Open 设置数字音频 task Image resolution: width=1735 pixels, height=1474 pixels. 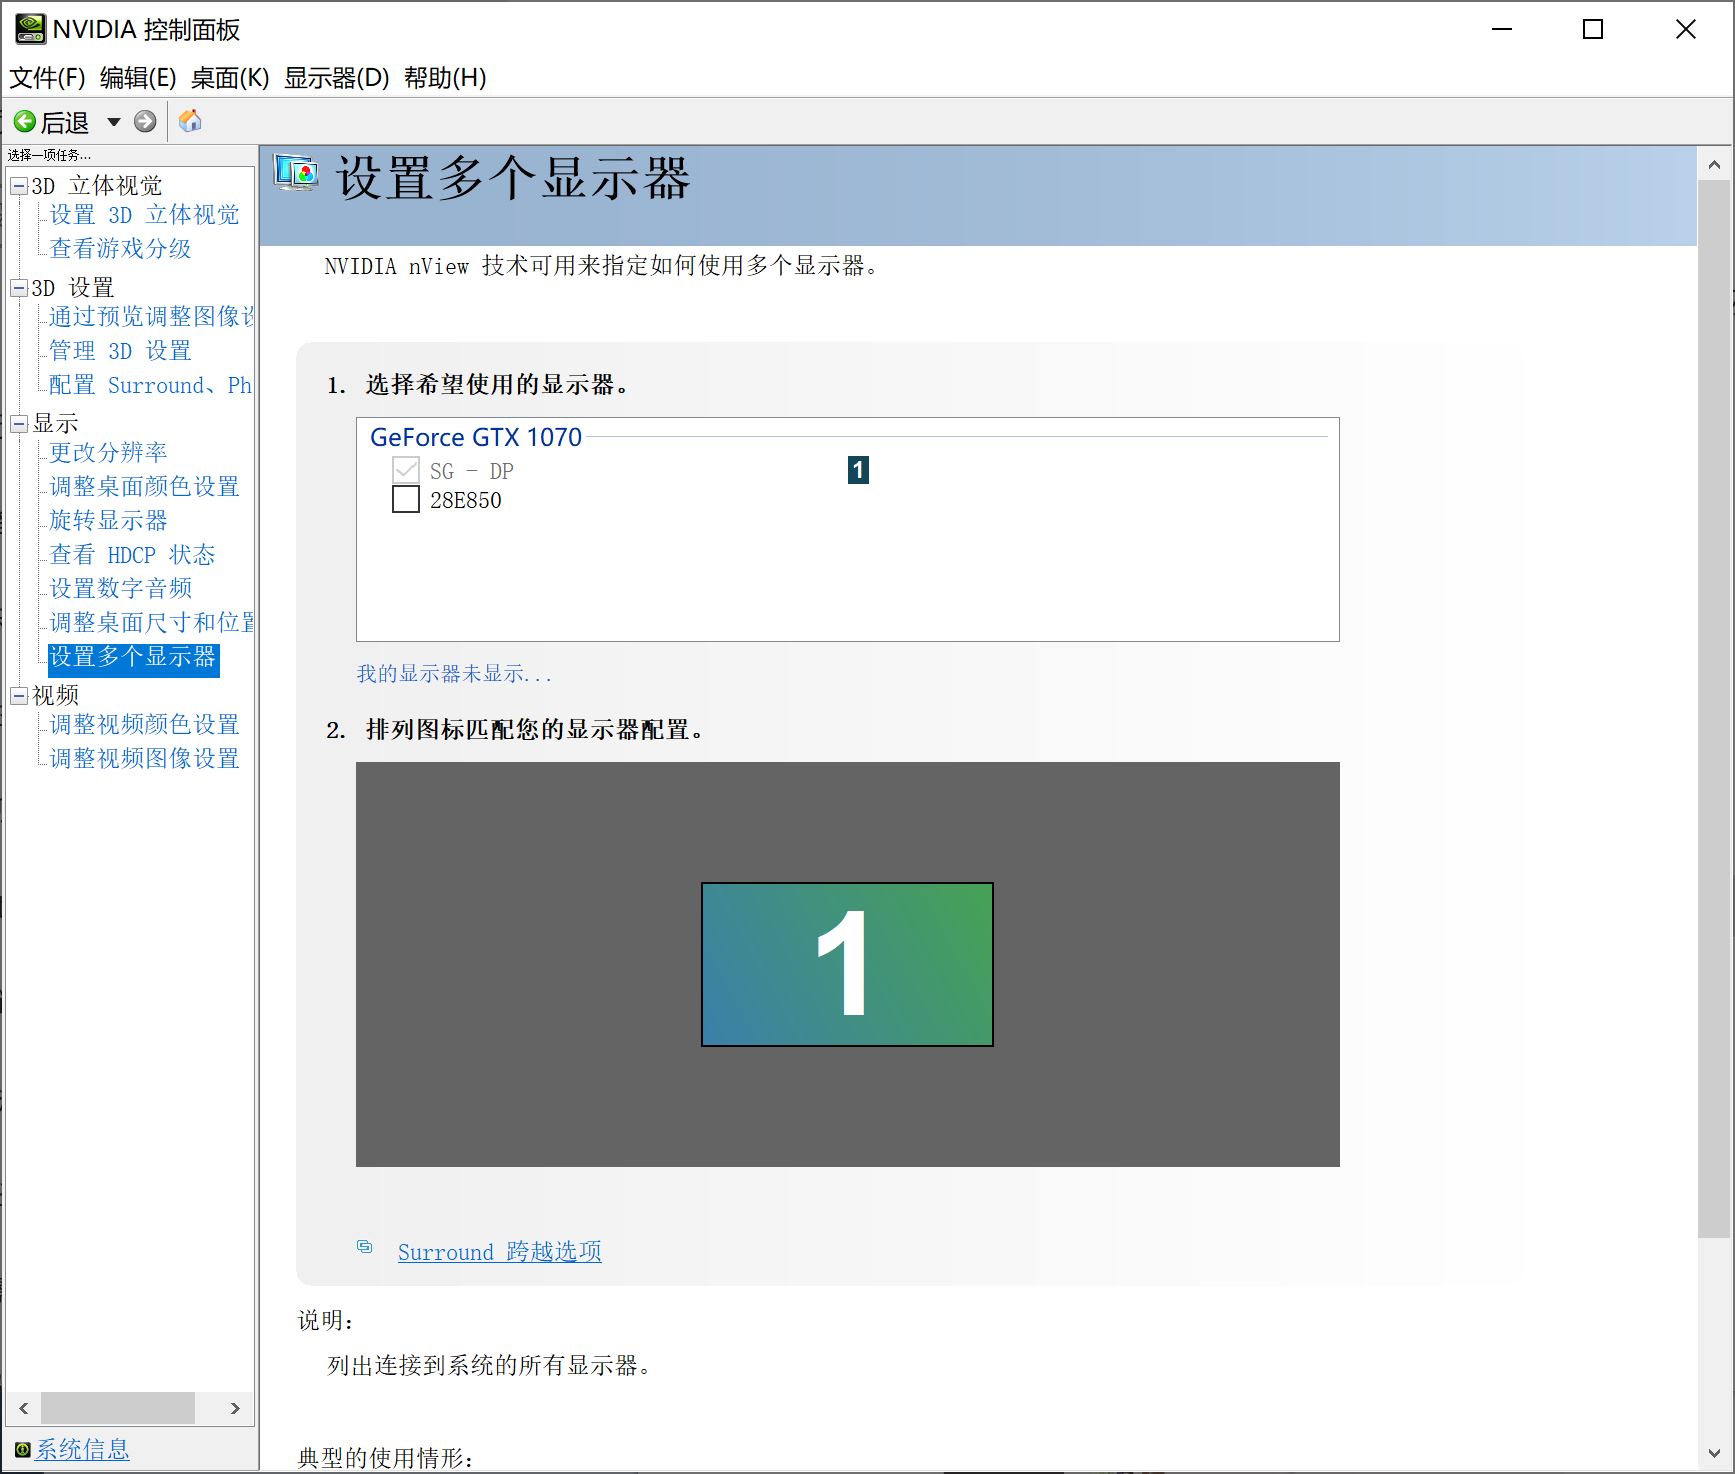(x=121, y=589)
